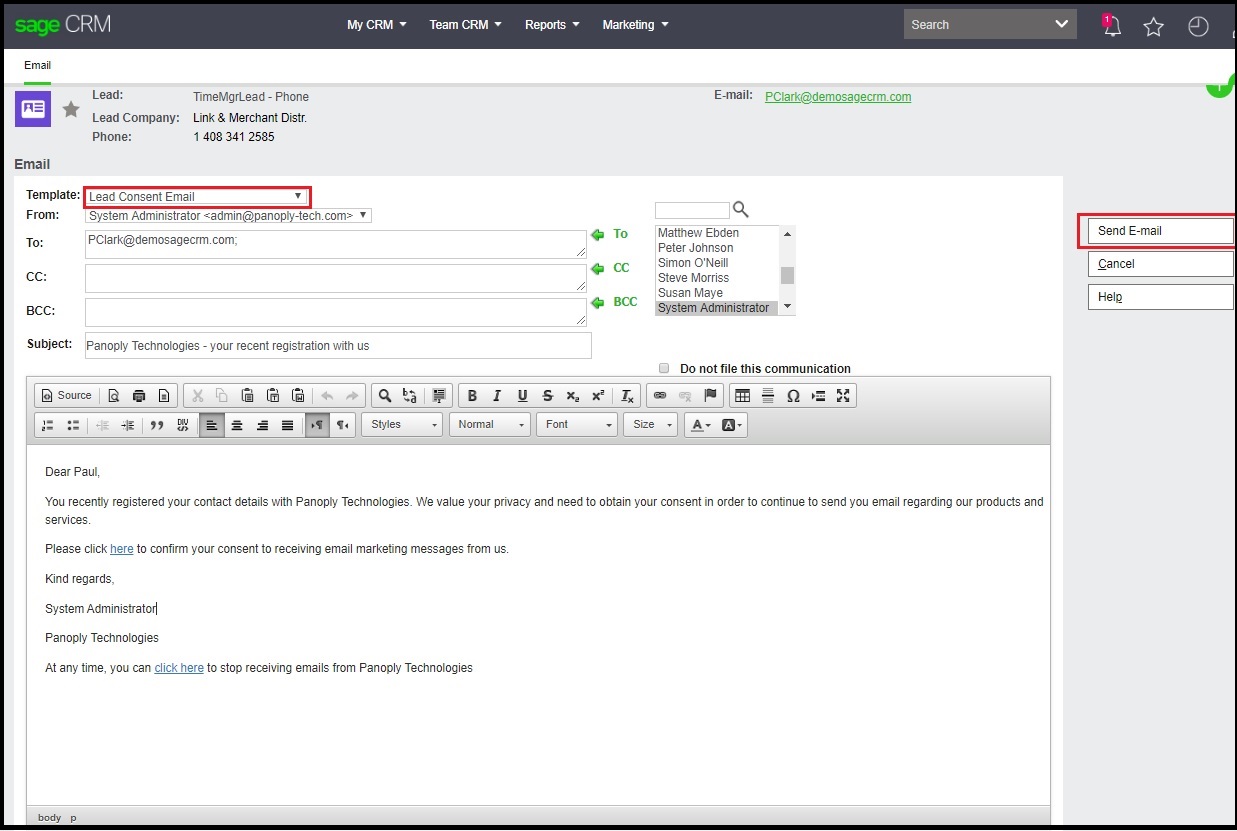Click the green To arrow button
Image resolution: width=1237 pixels, height=831 pixels.
pos(598,234)
